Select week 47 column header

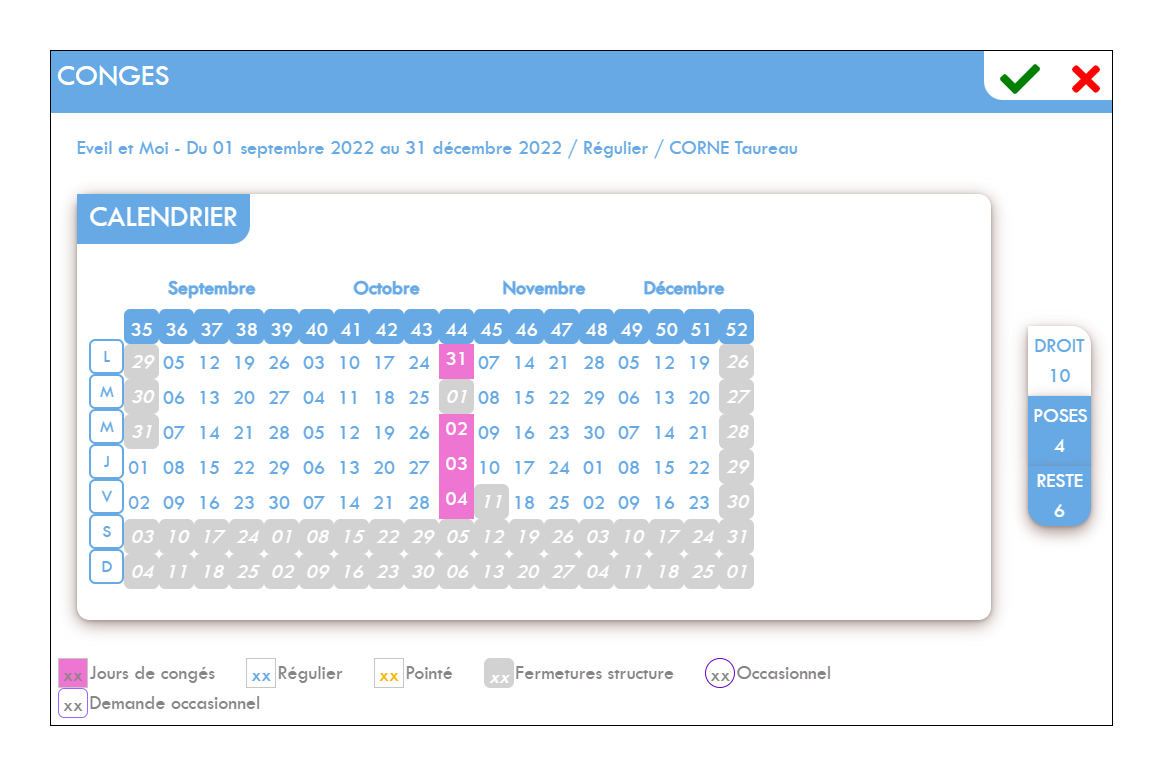561,328
